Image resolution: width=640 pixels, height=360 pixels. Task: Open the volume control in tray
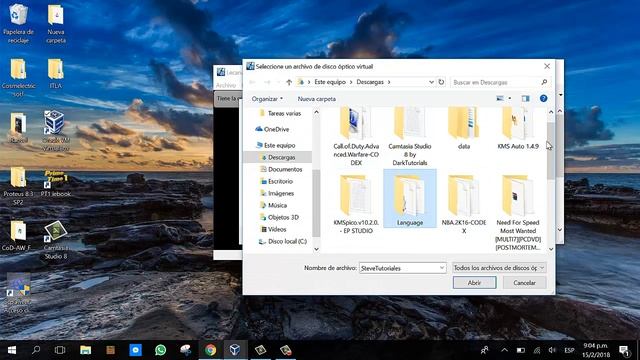click(x=552, y=350)
